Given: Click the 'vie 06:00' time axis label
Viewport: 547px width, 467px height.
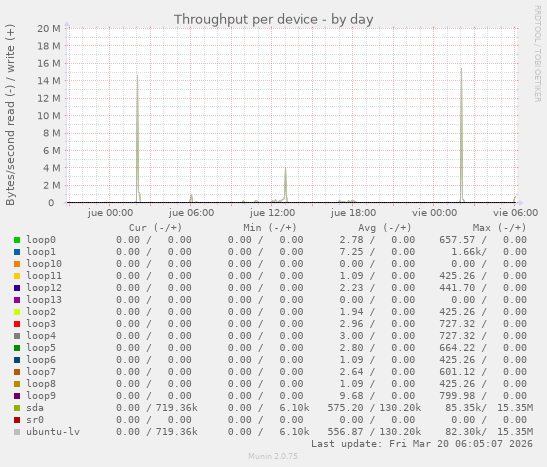Looking at the screenshot, I should pos(515,213).
